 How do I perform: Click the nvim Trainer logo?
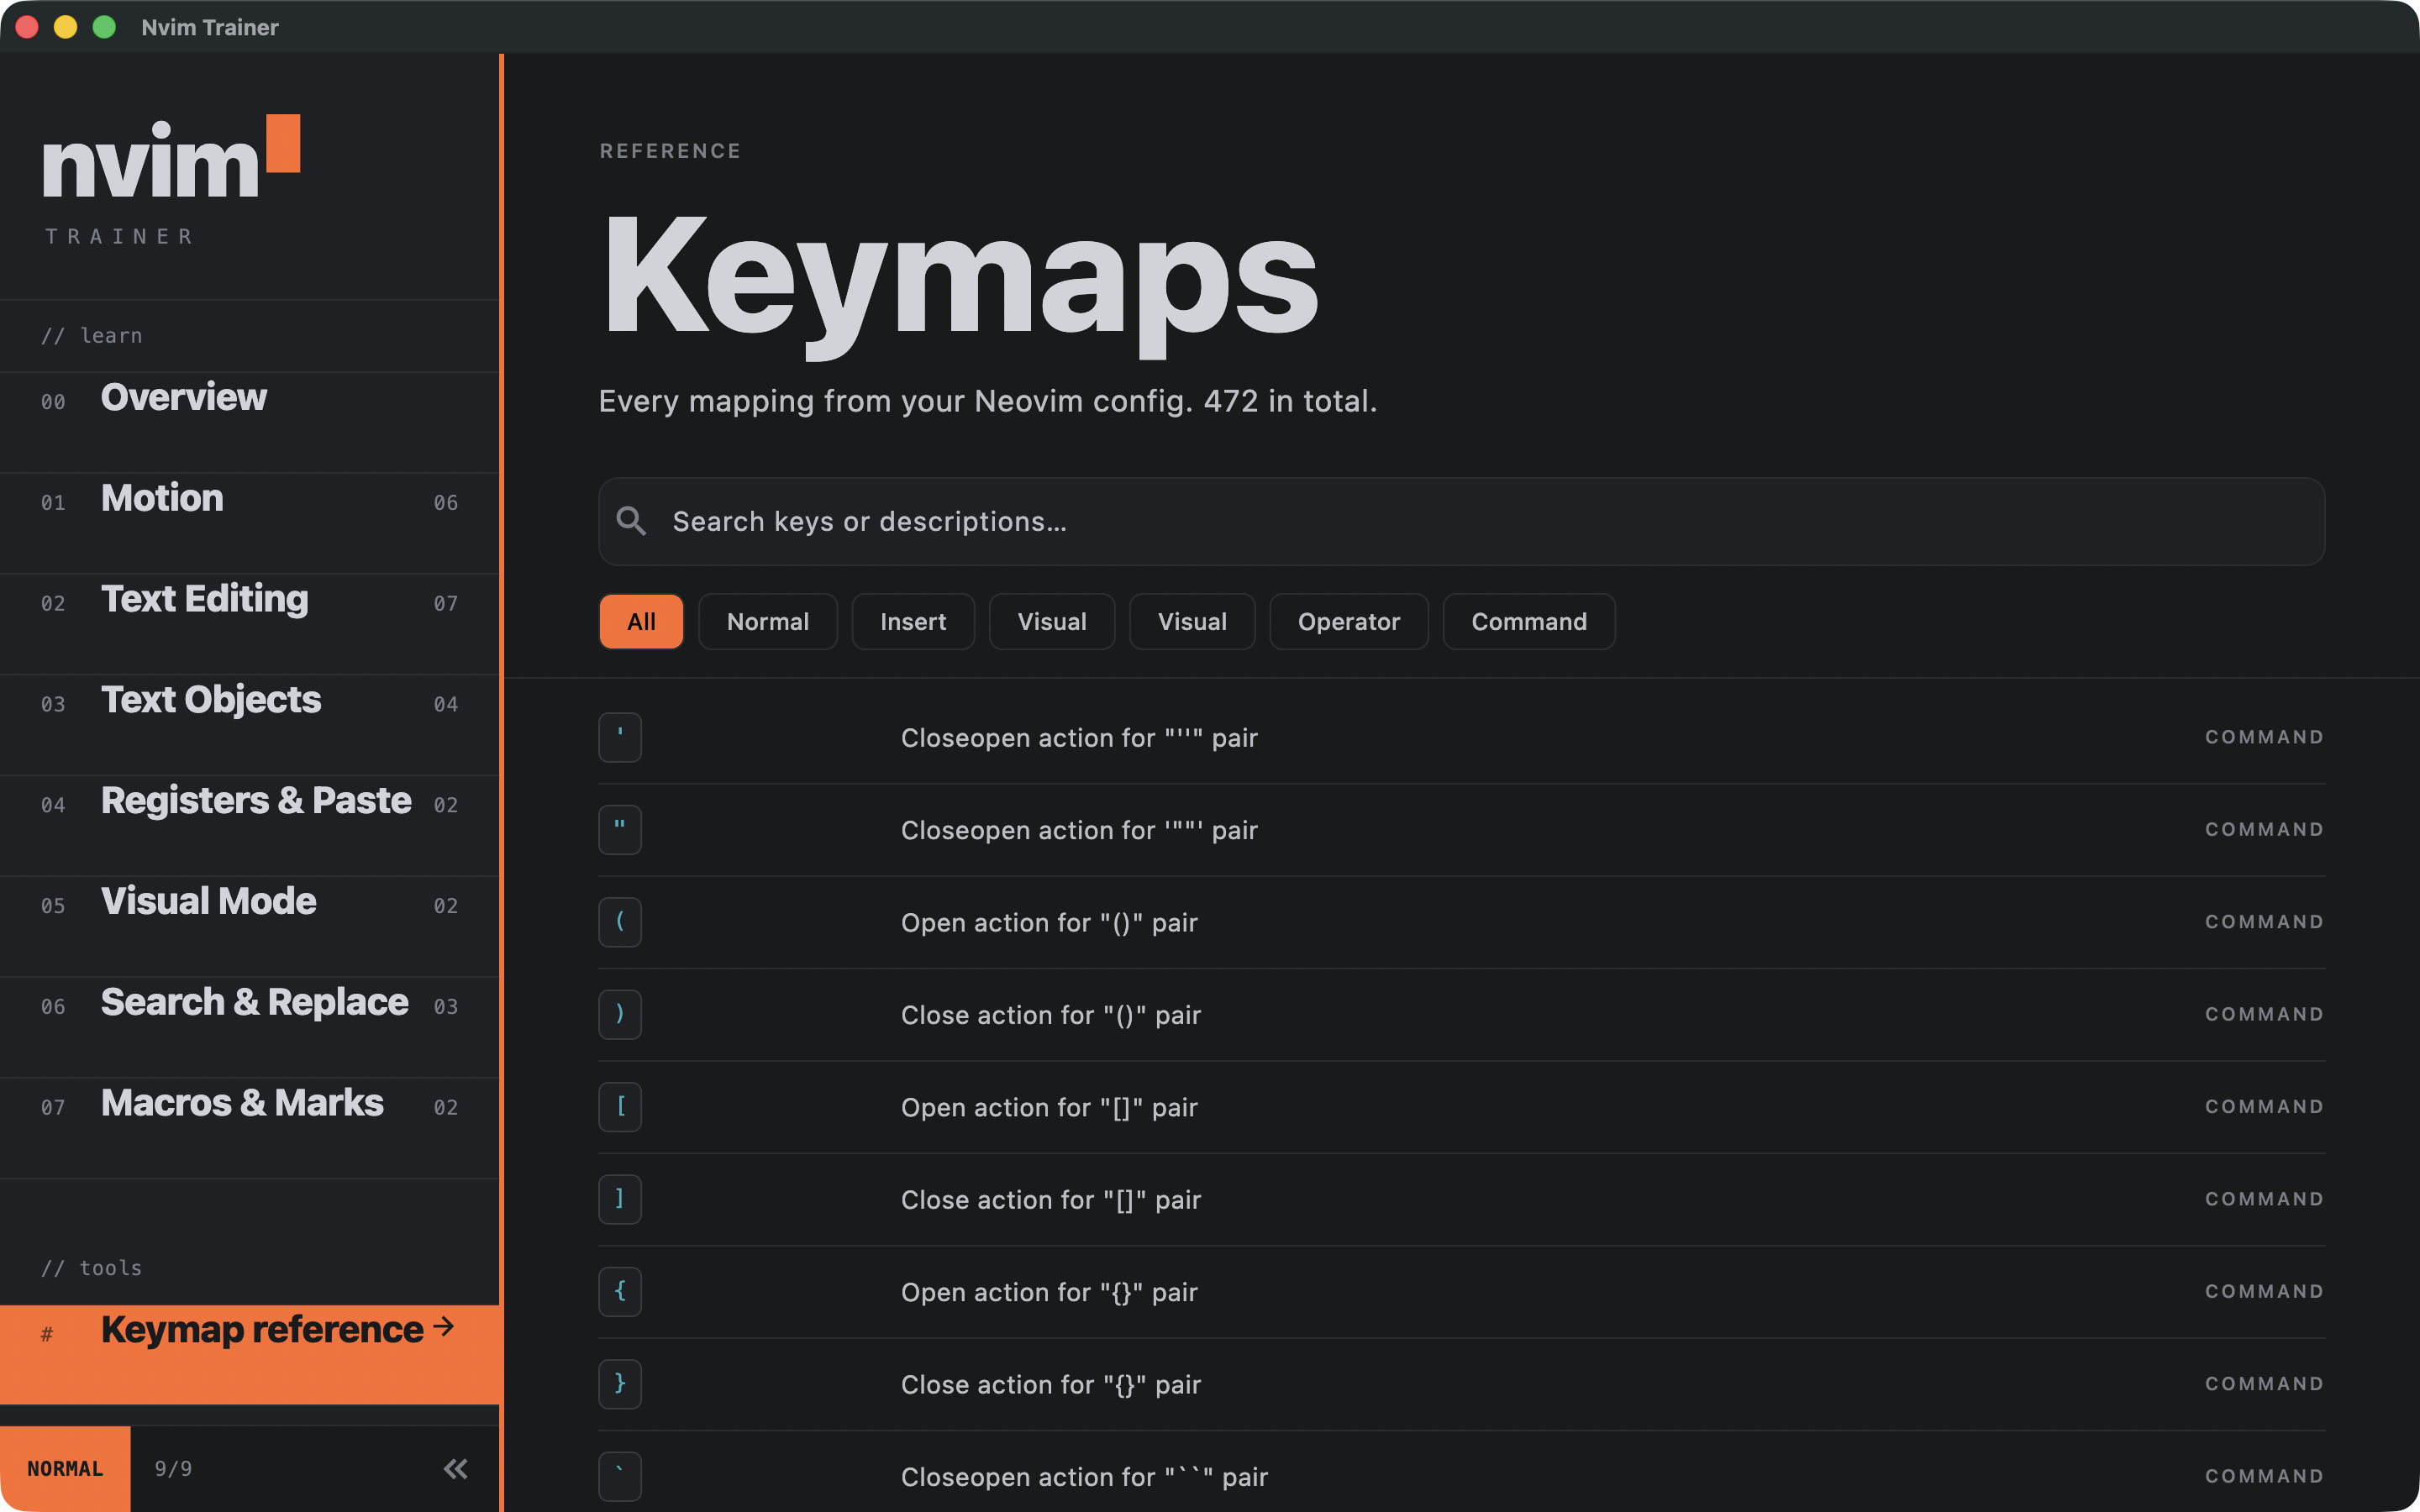(x=170, y=180)
